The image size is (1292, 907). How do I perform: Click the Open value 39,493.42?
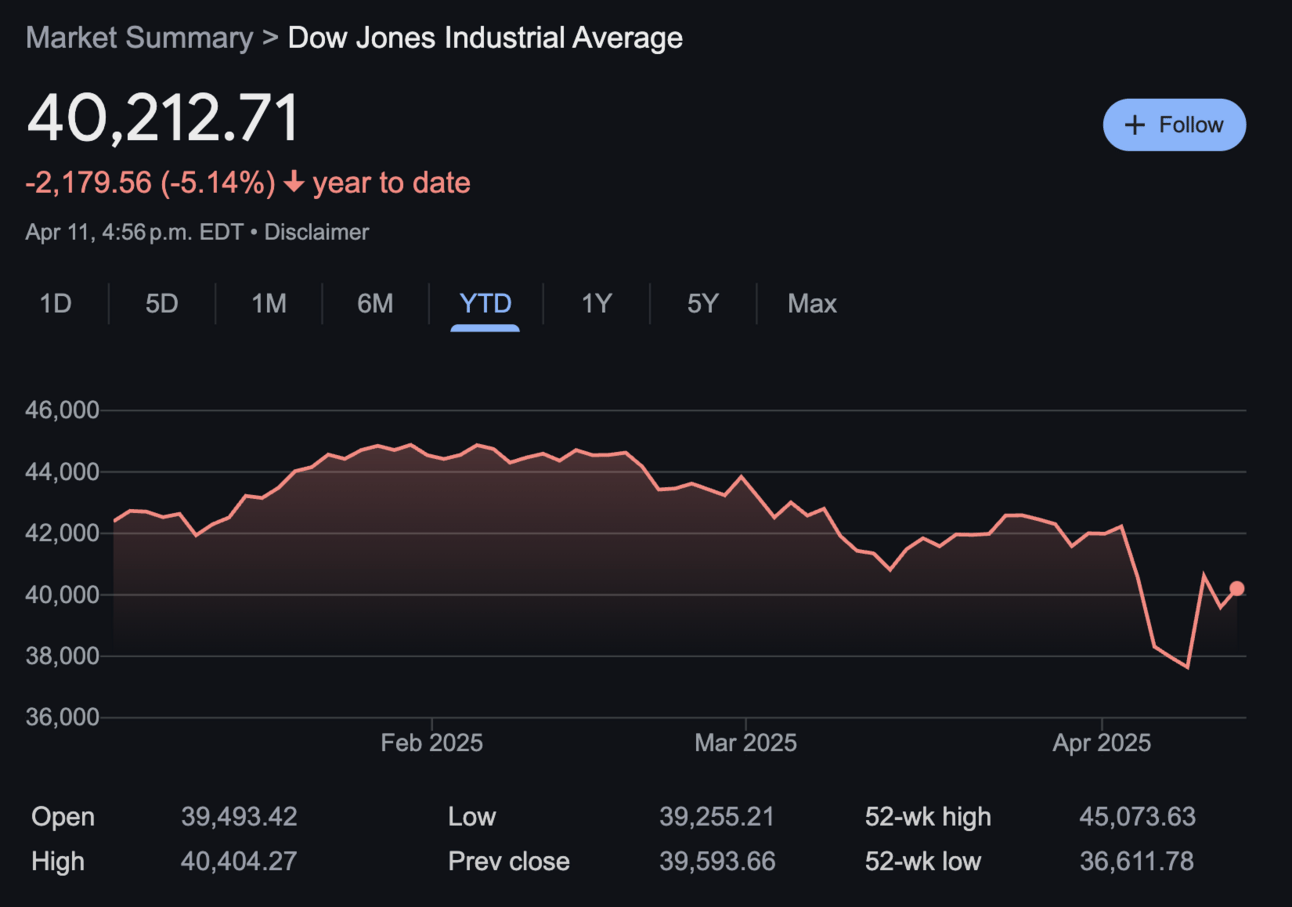point(239,817)
